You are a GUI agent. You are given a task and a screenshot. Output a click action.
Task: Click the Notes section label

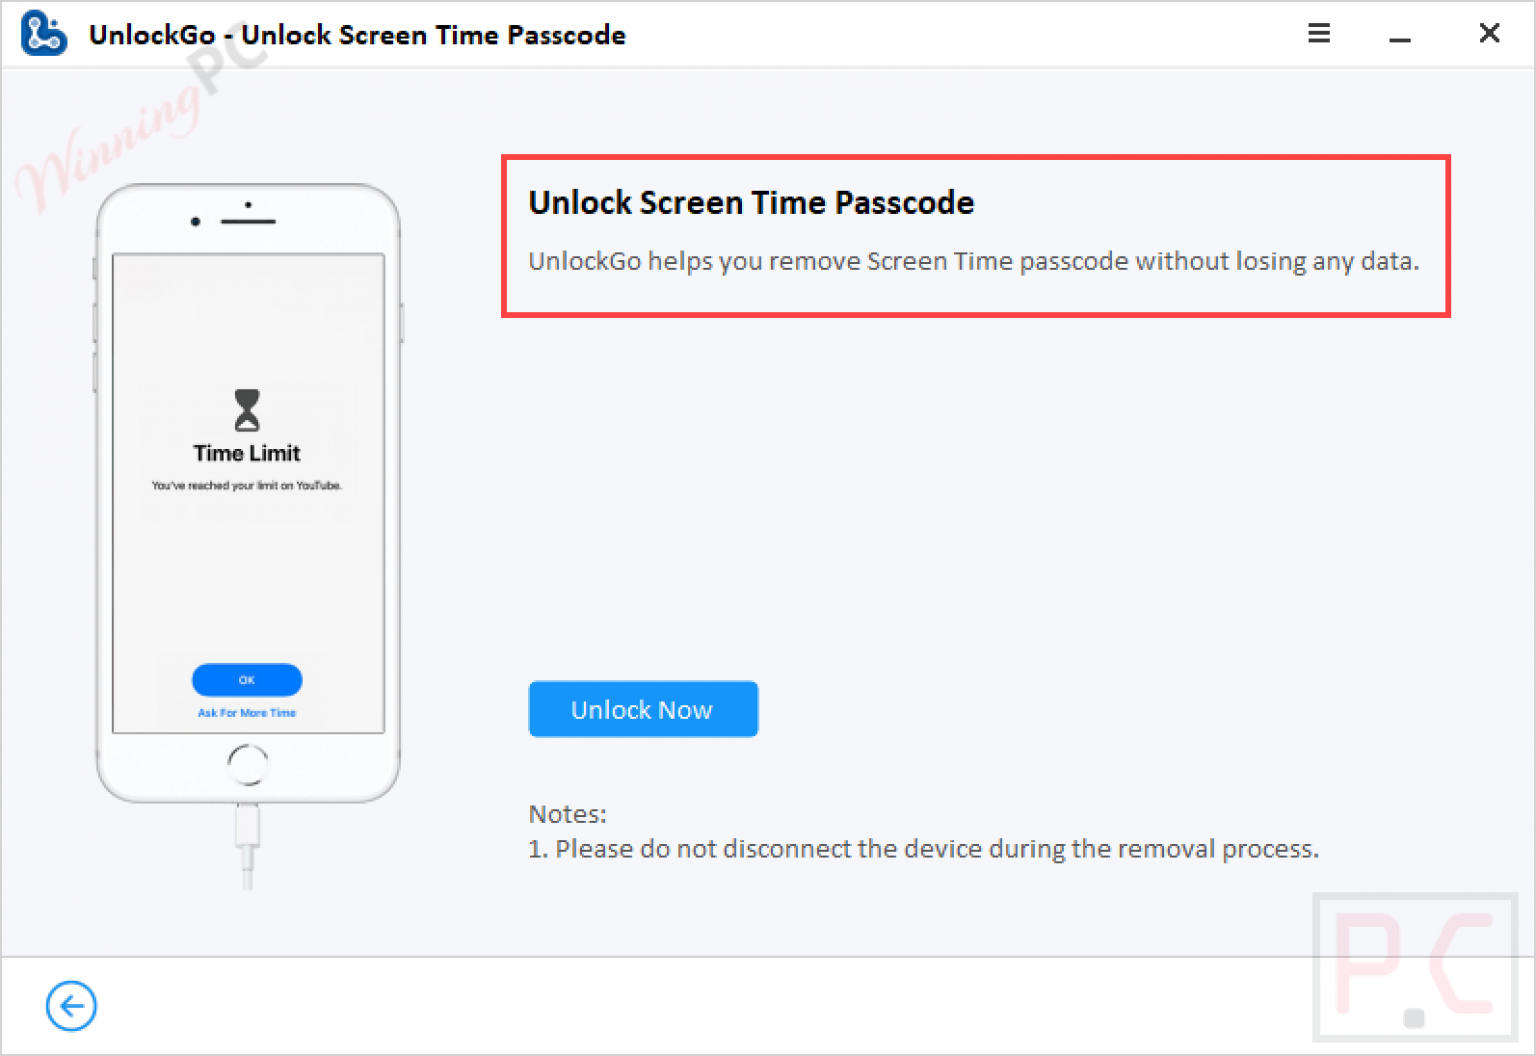567,814
